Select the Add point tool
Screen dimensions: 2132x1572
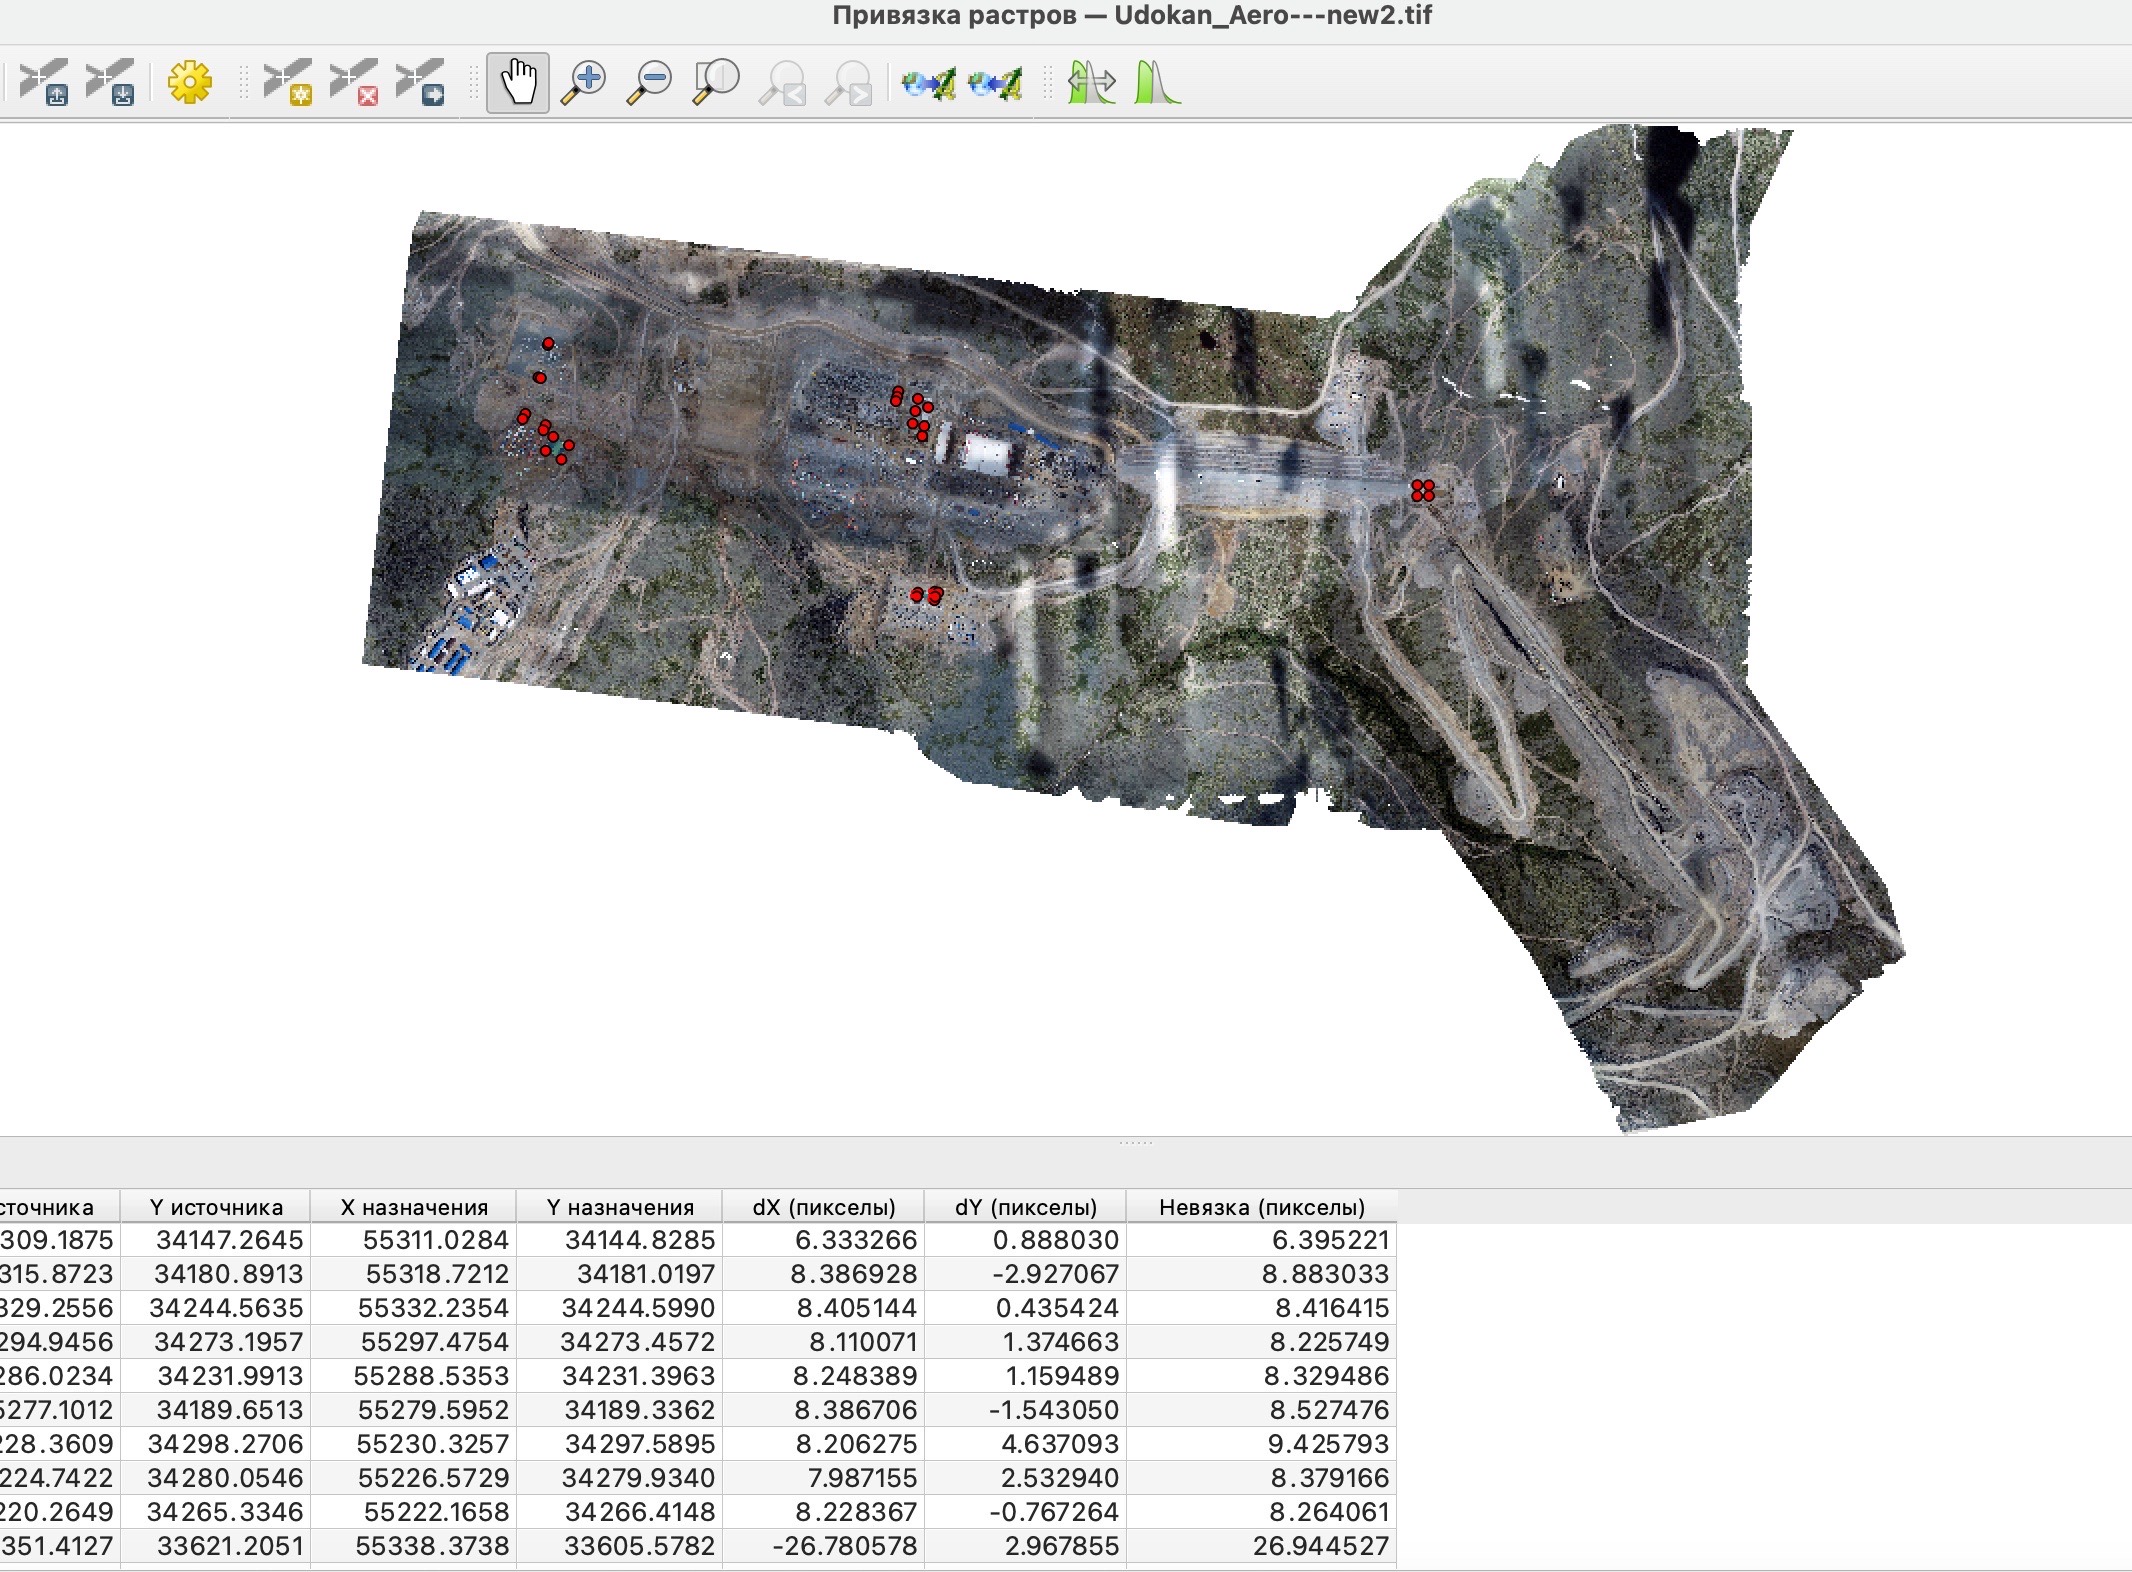click(x=288, y=82)
